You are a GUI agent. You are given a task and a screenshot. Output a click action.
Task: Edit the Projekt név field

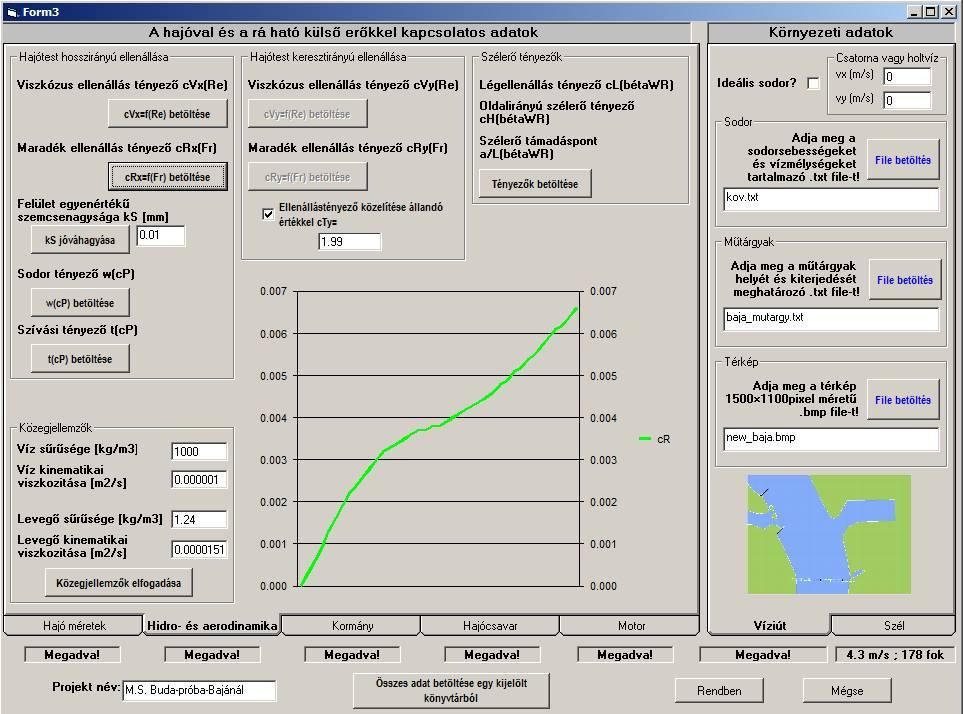click(x=199, y=690)
